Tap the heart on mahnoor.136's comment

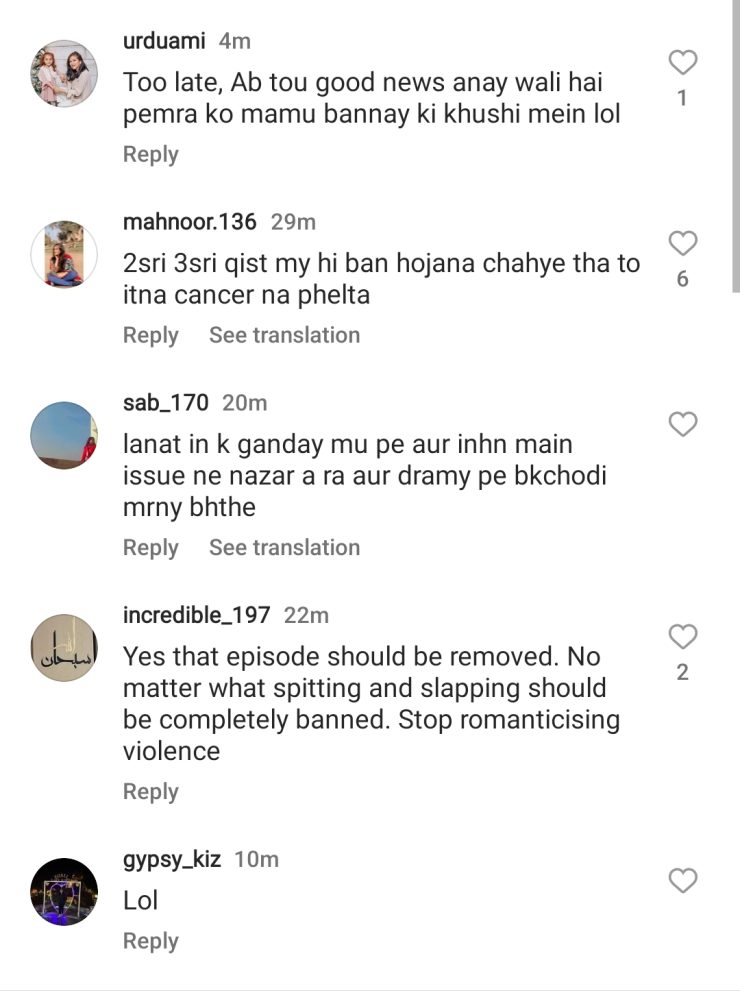pos(682,243)
